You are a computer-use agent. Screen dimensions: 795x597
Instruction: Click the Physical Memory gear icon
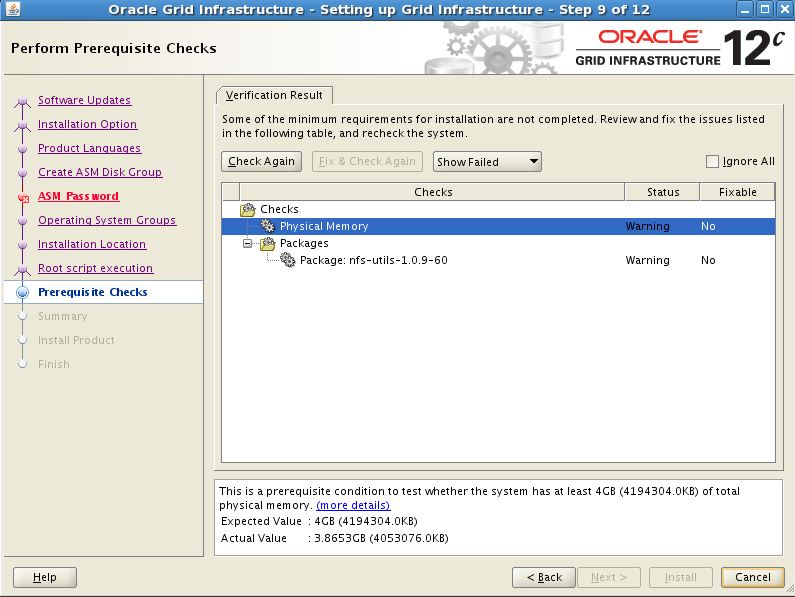tap(268, 226)
